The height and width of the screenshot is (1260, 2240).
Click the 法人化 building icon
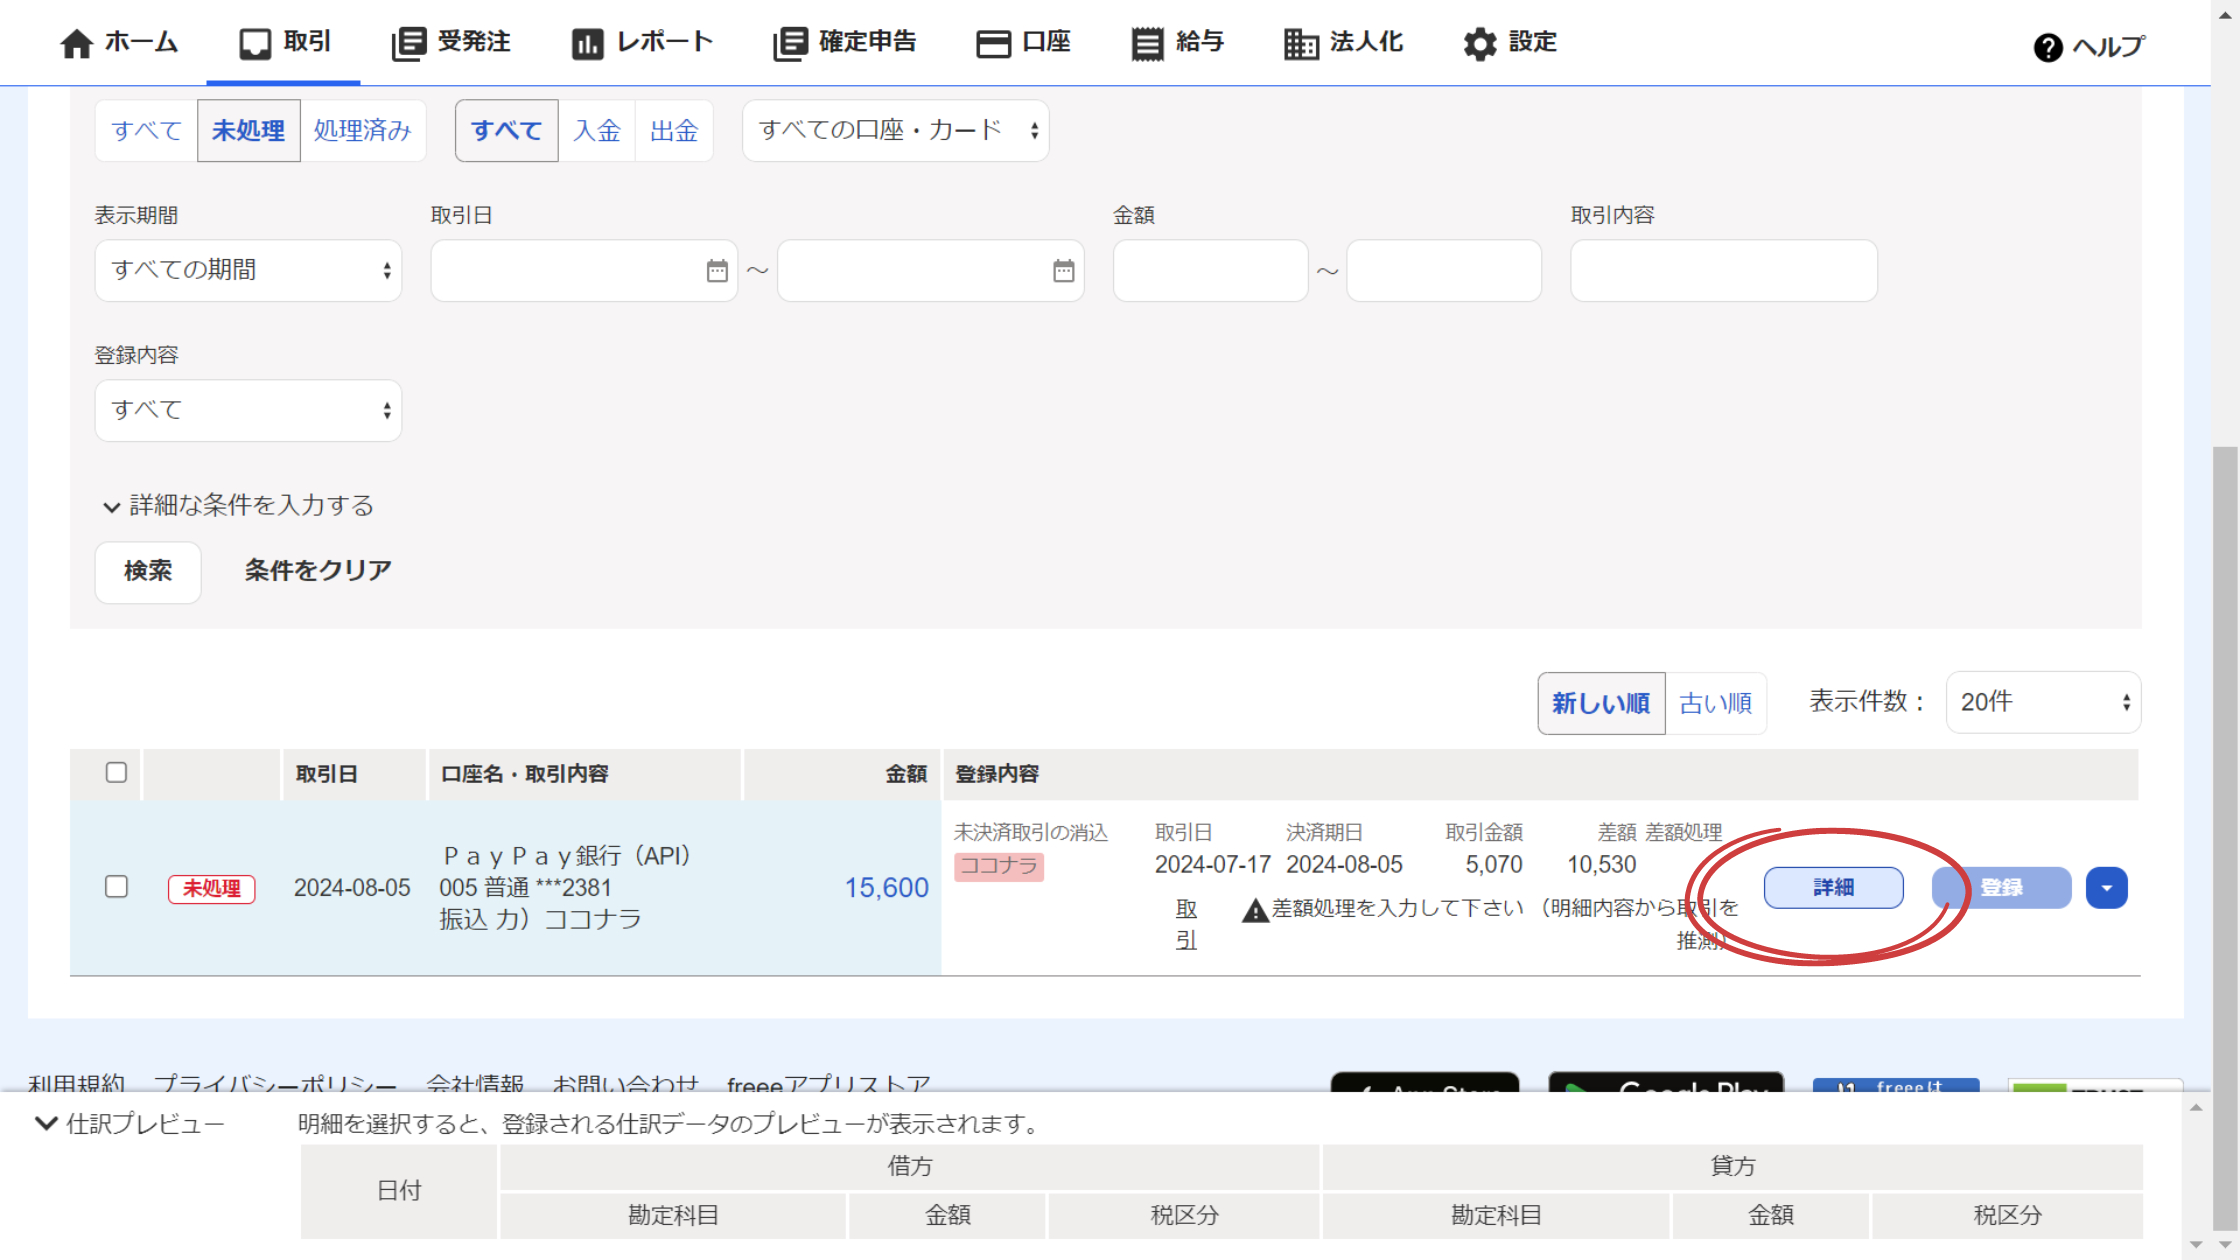[1301, 44]
